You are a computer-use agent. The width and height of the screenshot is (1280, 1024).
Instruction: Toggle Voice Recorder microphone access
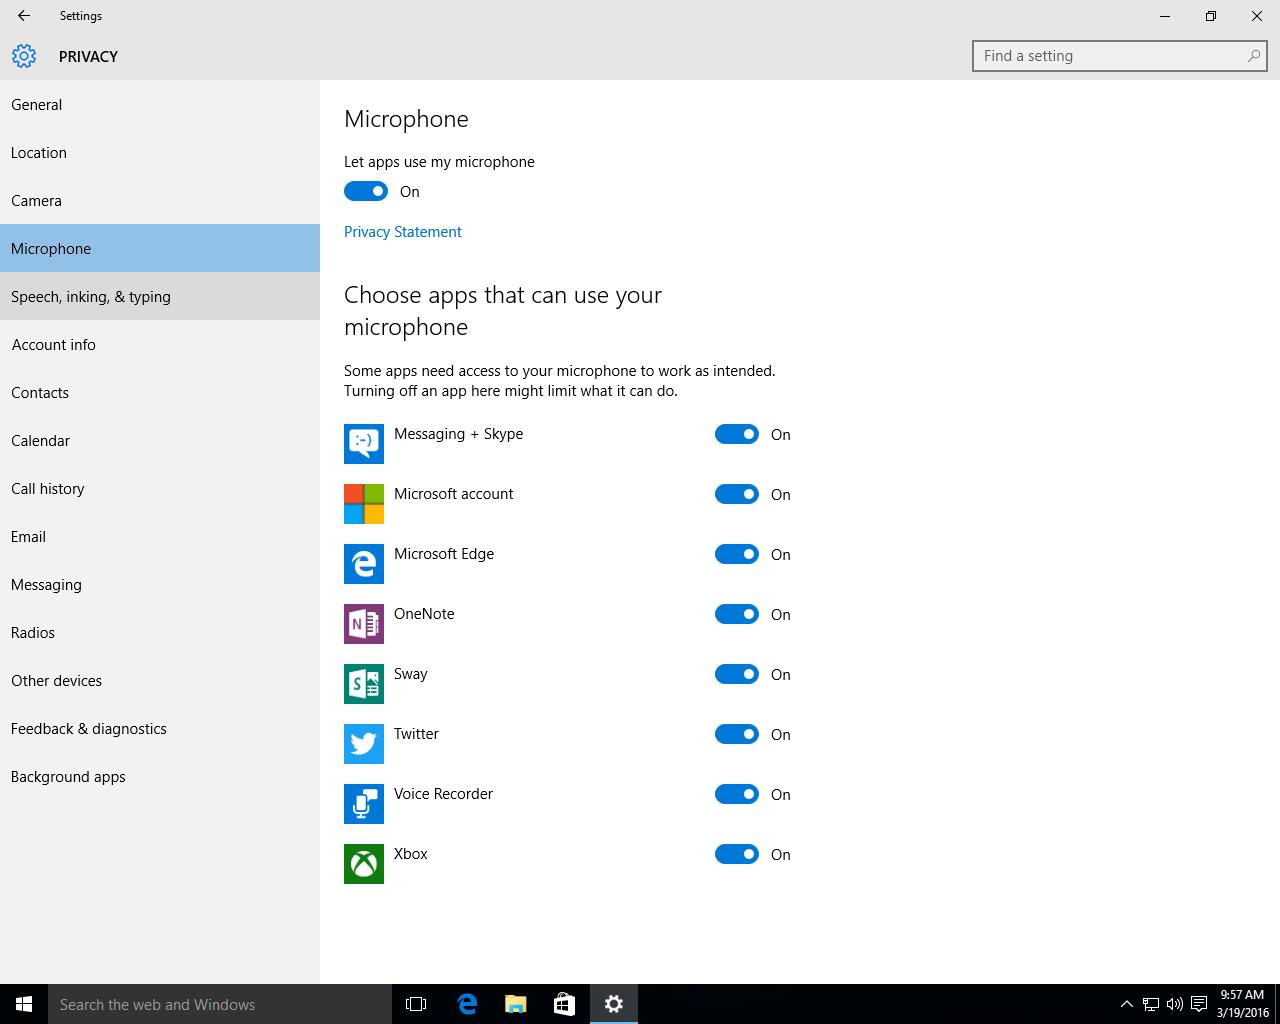click(x=737, y=794)
